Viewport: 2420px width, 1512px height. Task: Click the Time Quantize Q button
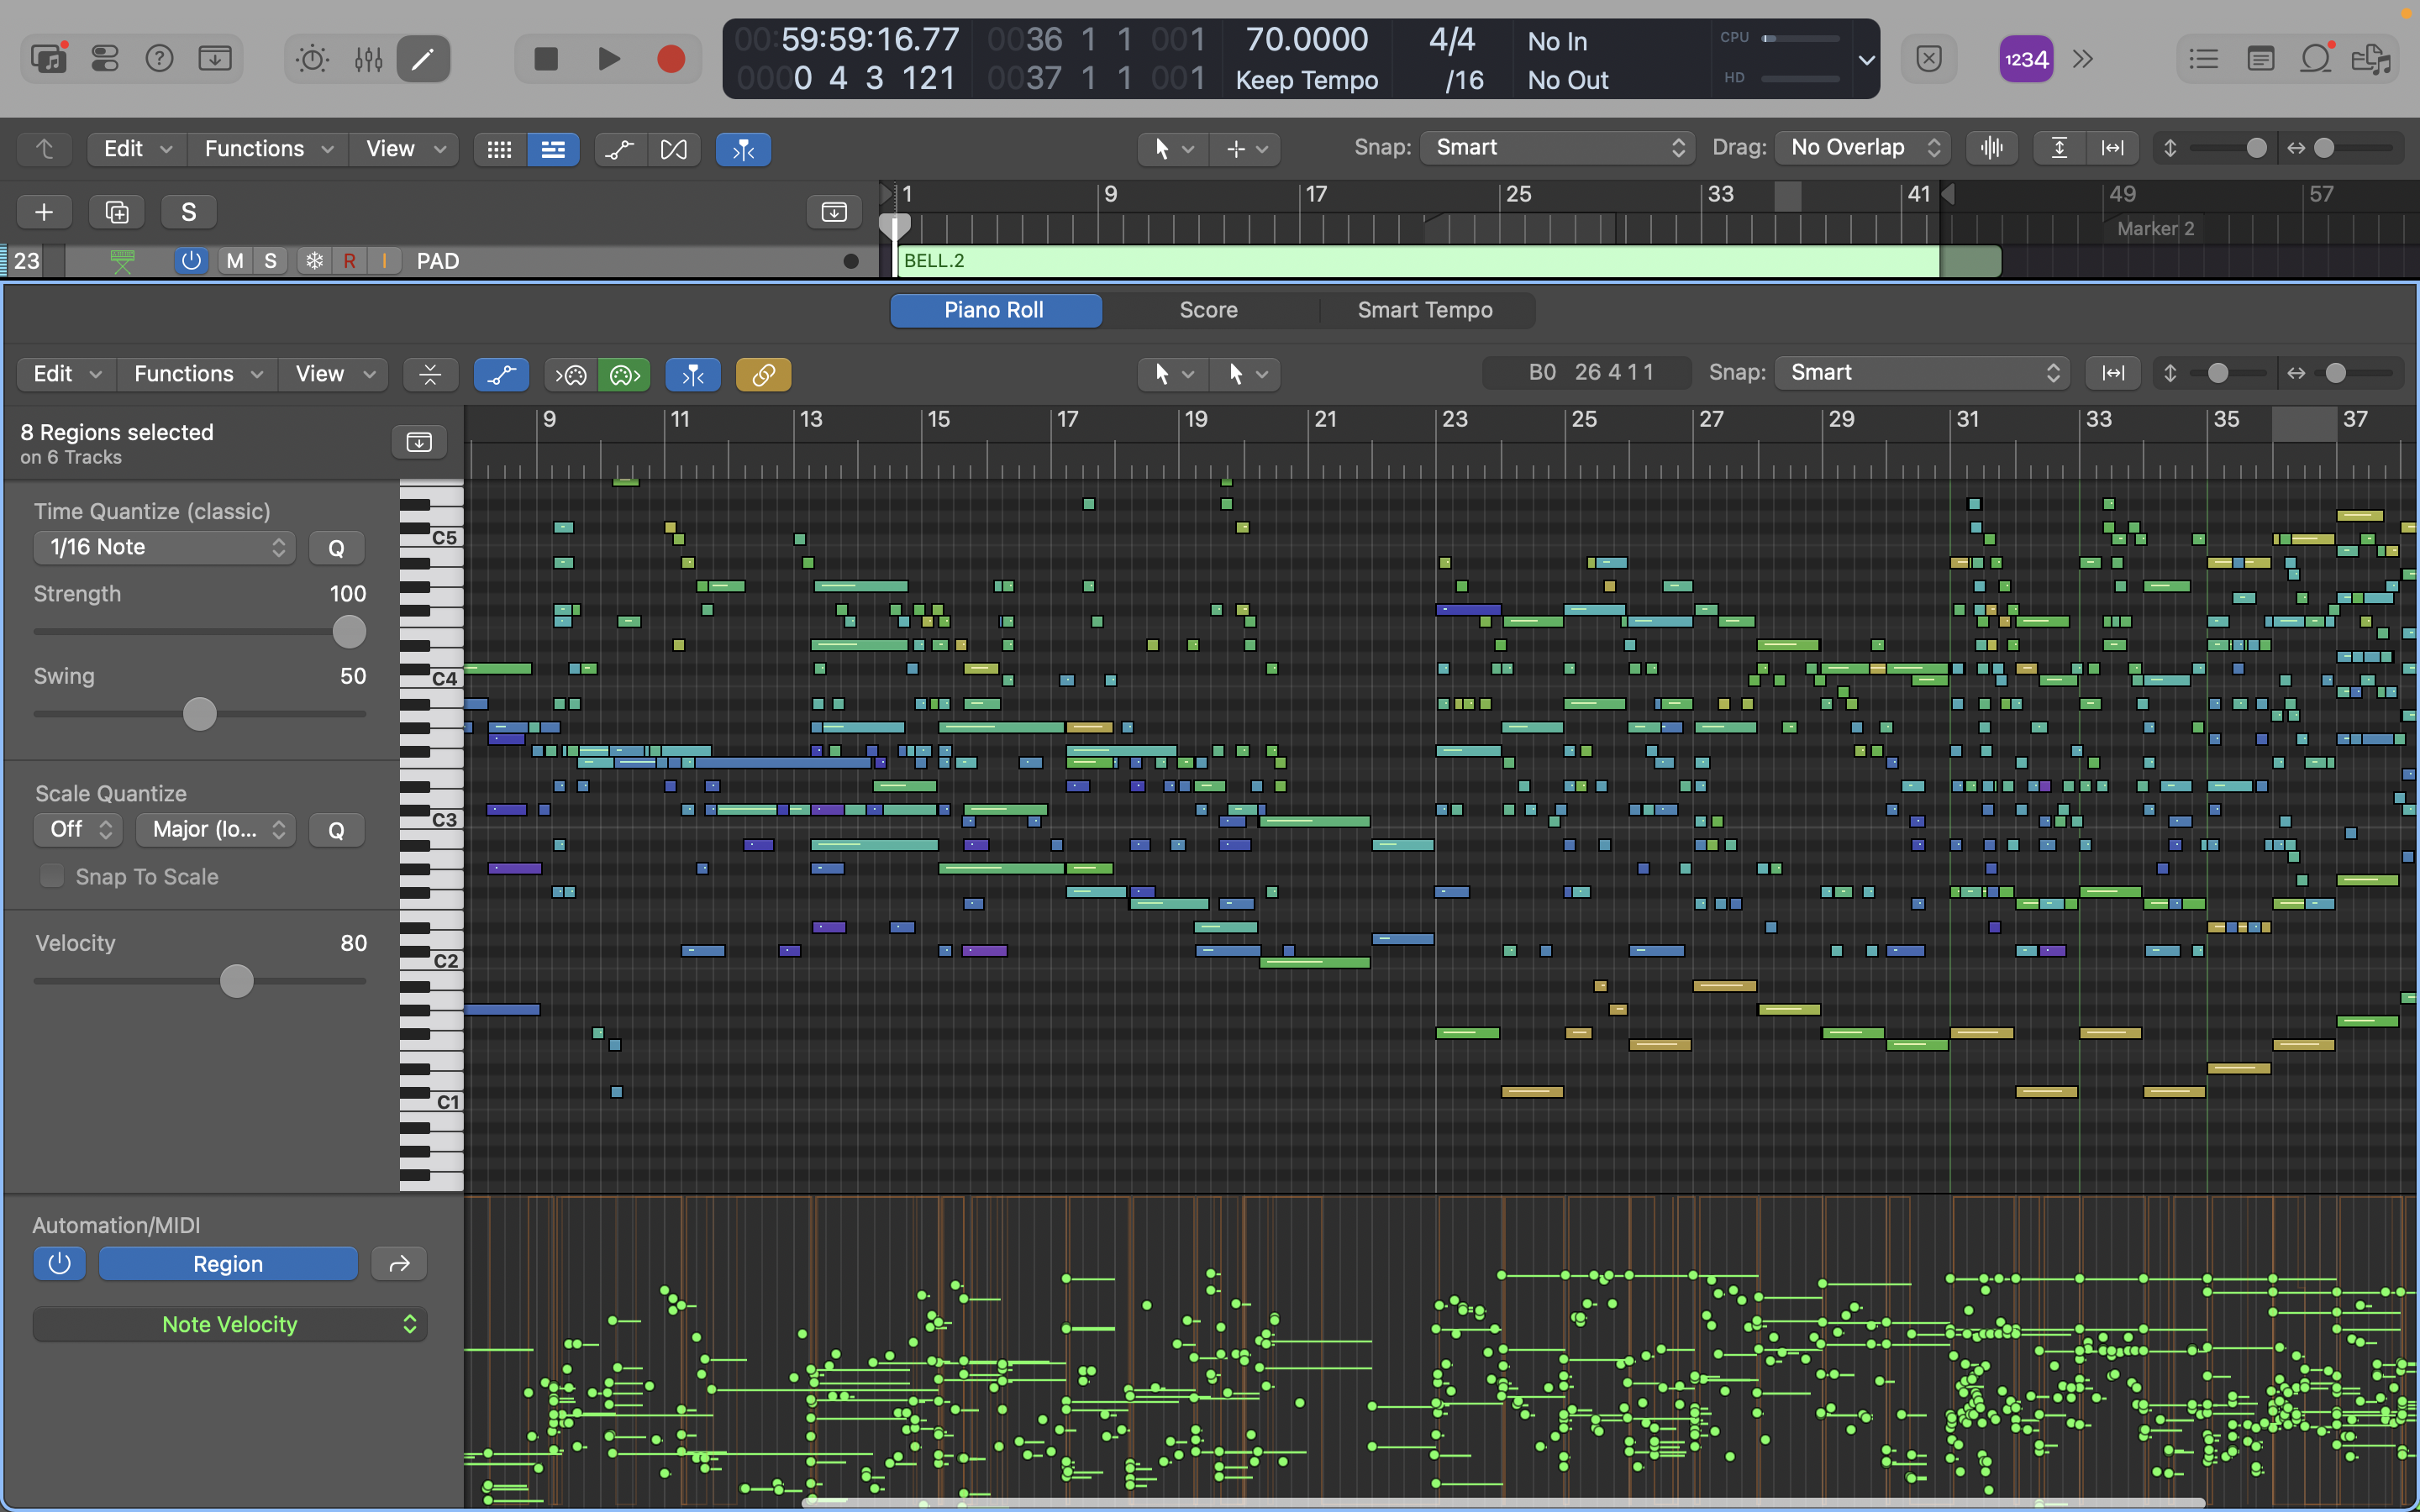[x=336, y=548]
